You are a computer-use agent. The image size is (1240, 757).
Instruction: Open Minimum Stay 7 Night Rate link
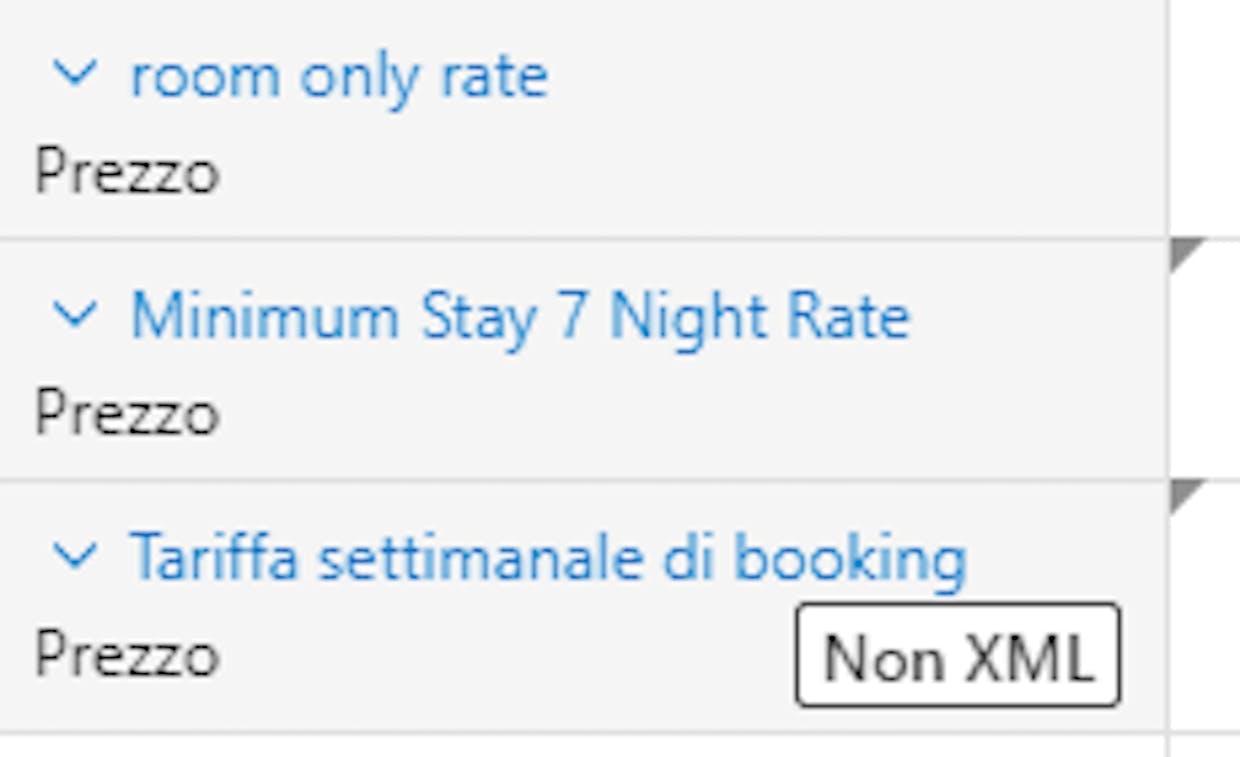[x=520, y=317]
